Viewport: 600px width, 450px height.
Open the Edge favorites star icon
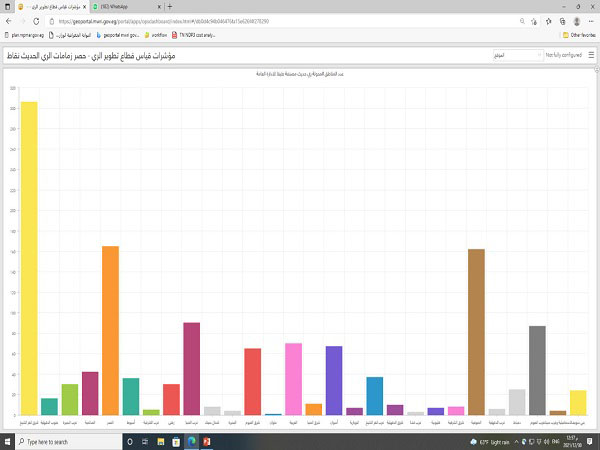534,20
